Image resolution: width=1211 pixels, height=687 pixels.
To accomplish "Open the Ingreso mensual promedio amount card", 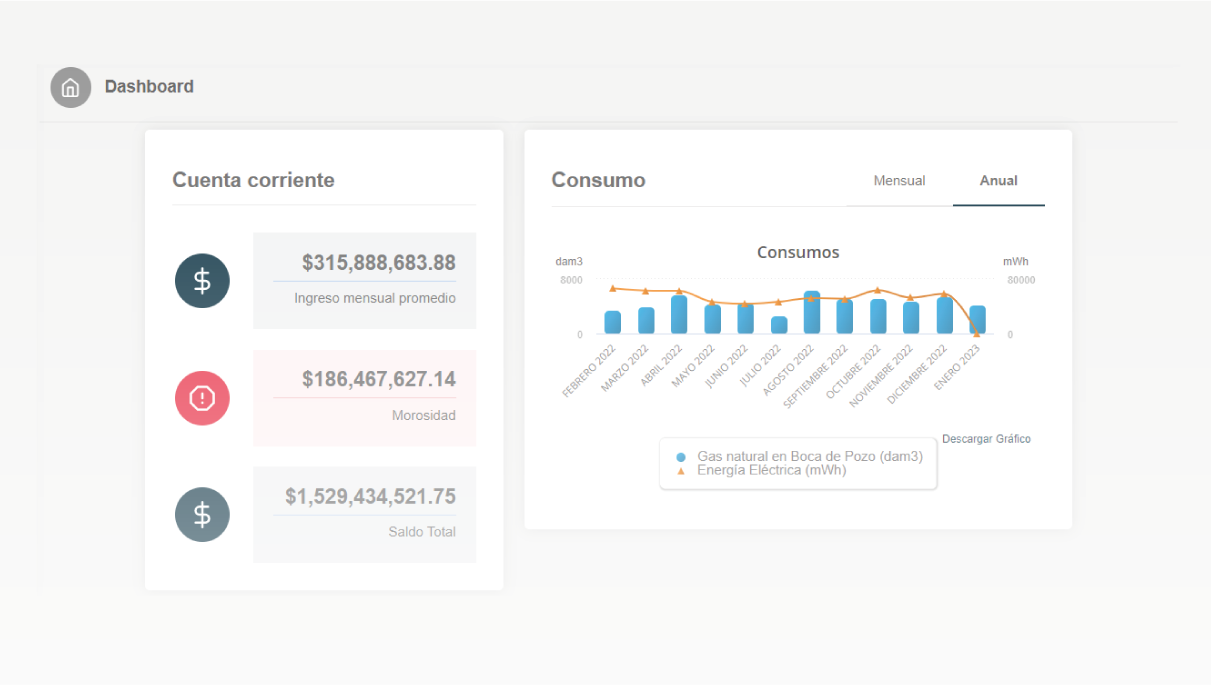I will 364,281.
